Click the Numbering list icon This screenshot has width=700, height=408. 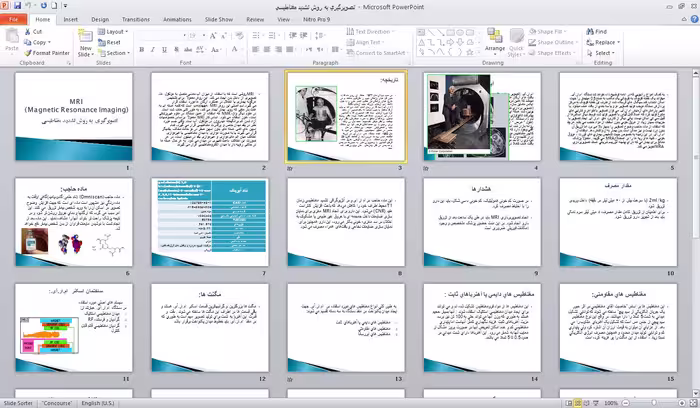click(273, 35)
